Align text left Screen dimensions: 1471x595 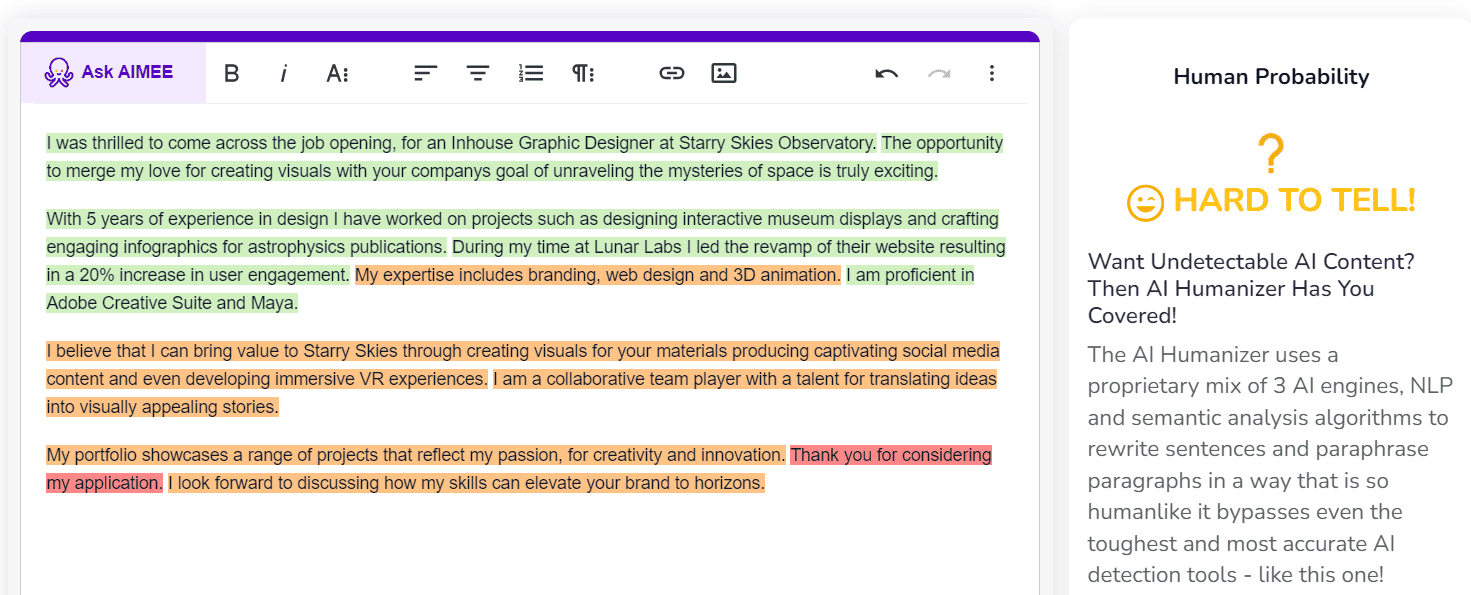point(426,73)
